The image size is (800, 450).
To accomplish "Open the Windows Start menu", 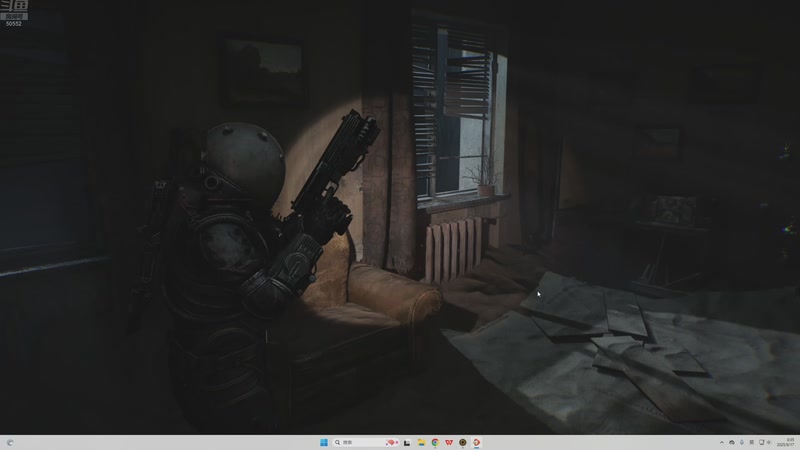I will (323, 442).
